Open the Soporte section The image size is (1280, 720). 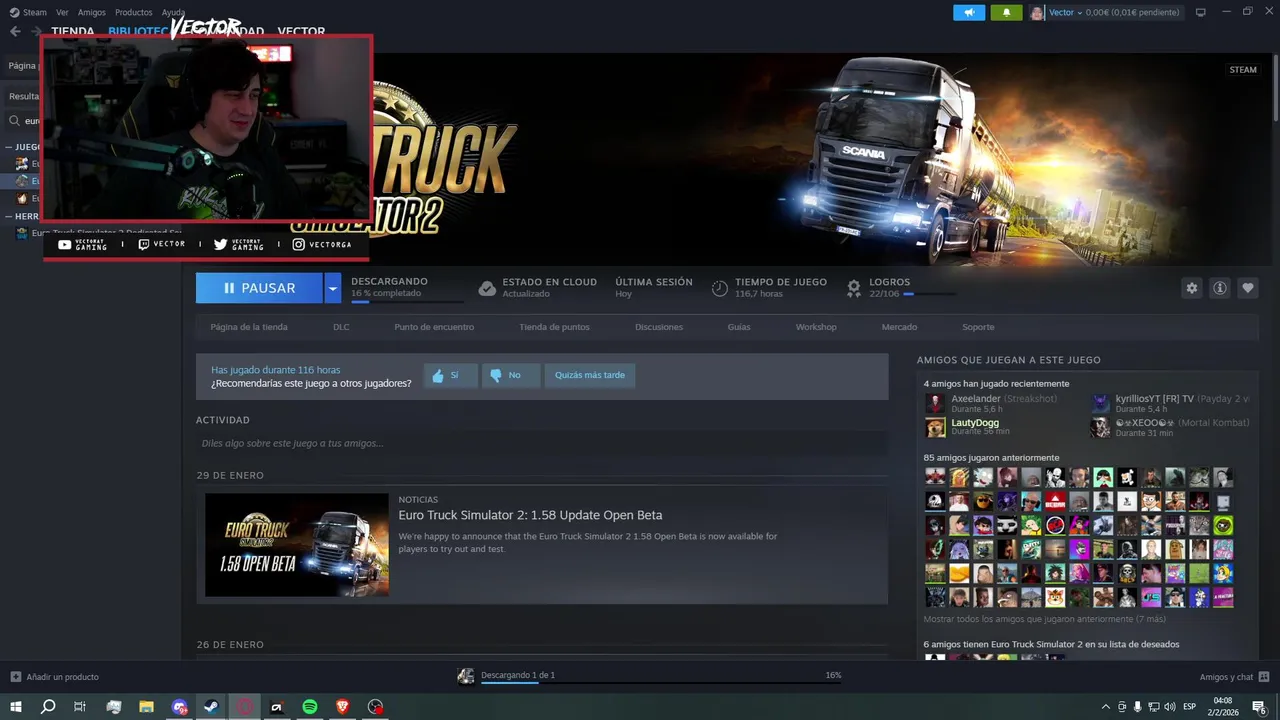978,327
